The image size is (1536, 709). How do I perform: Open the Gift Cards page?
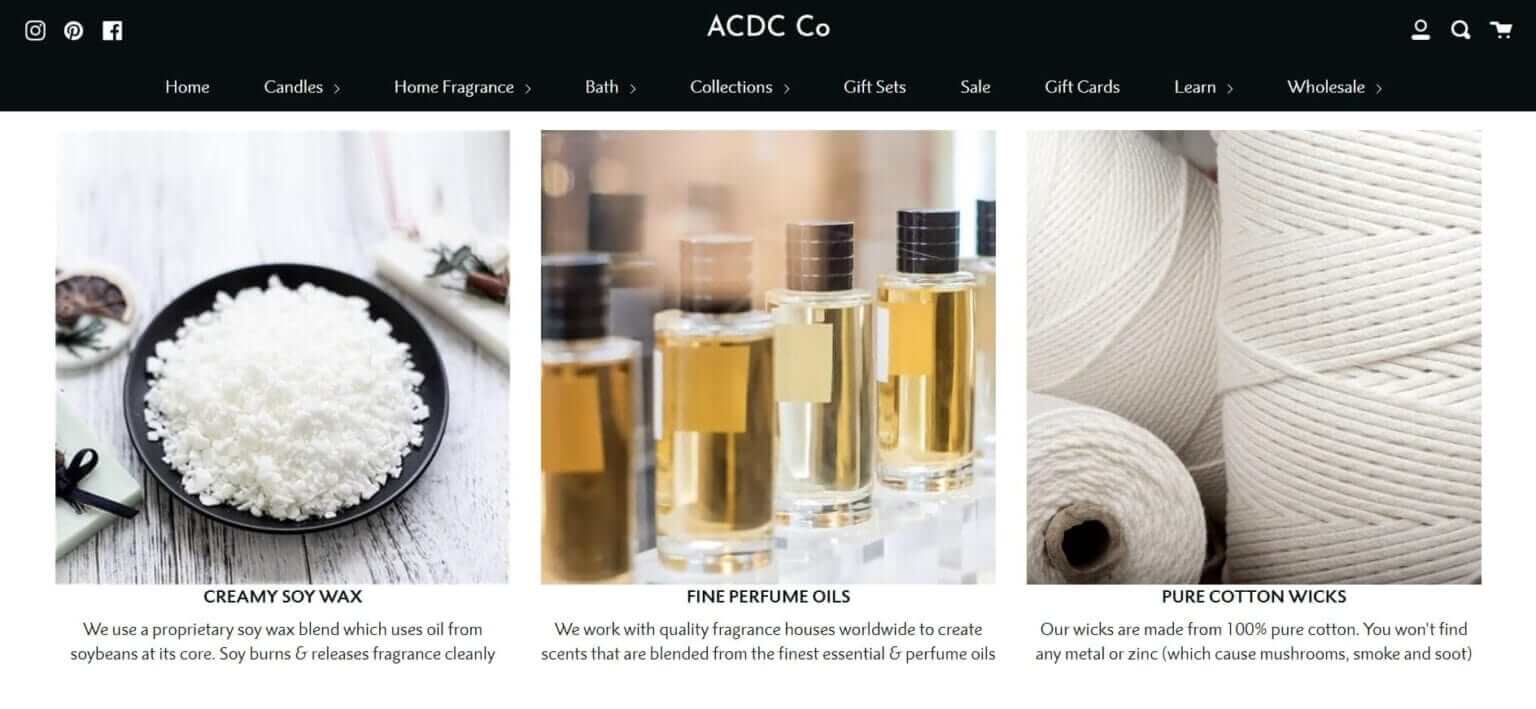tap(1082, 87)
